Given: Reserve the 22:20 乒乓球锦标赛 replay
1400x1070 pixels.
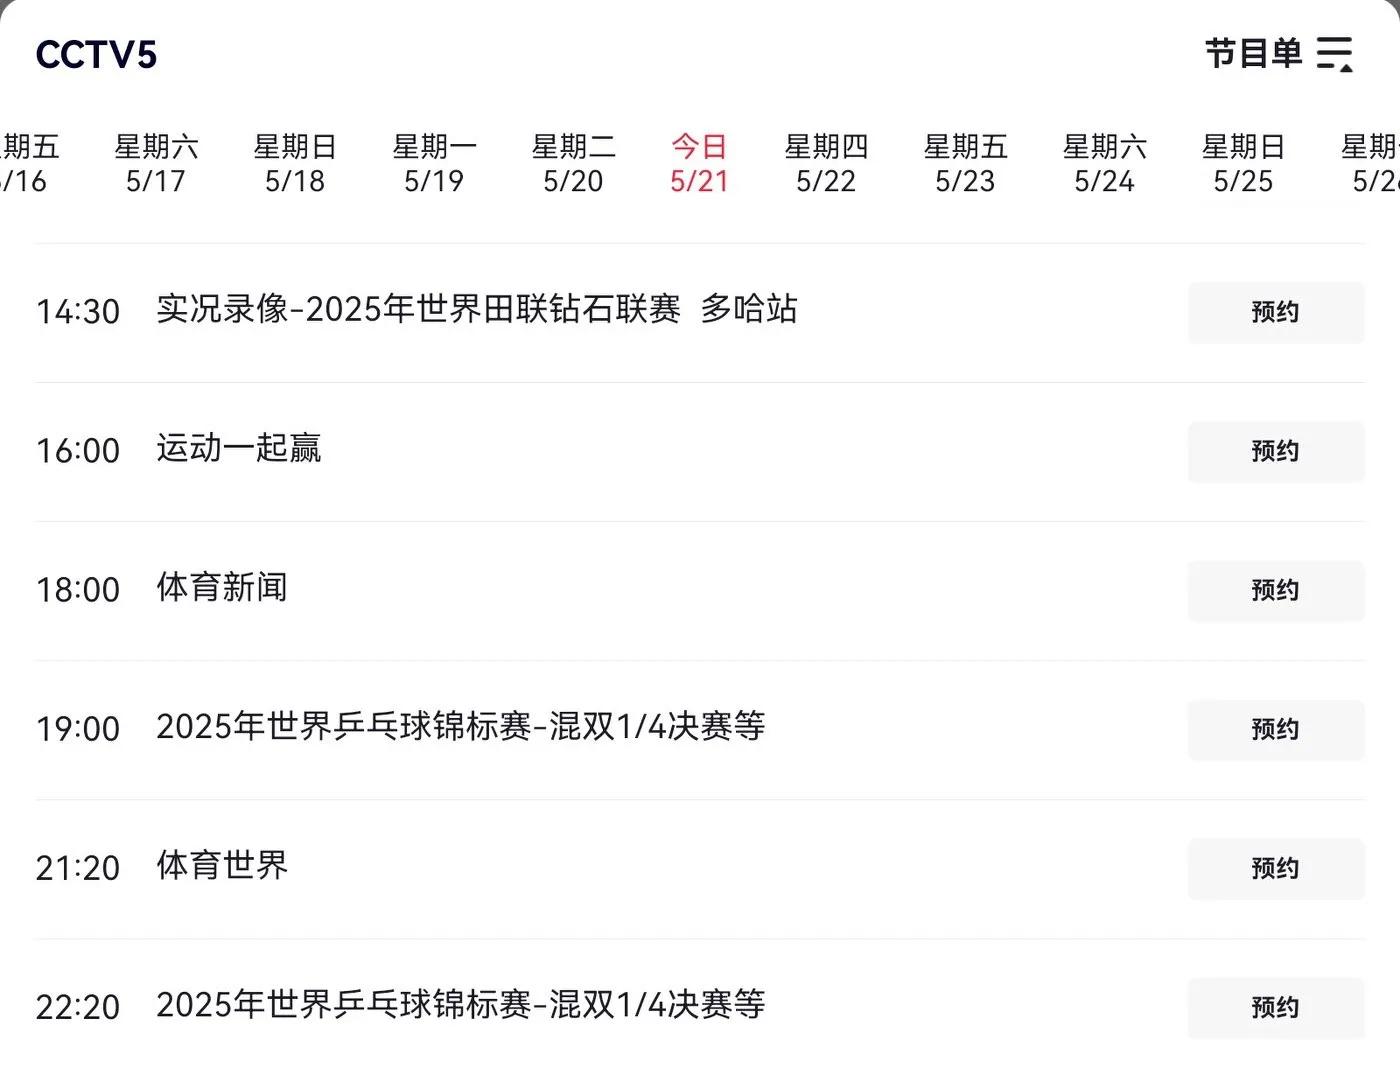Looking at the screenshot, I should pyautogui.click(x=1276, y=1008).
